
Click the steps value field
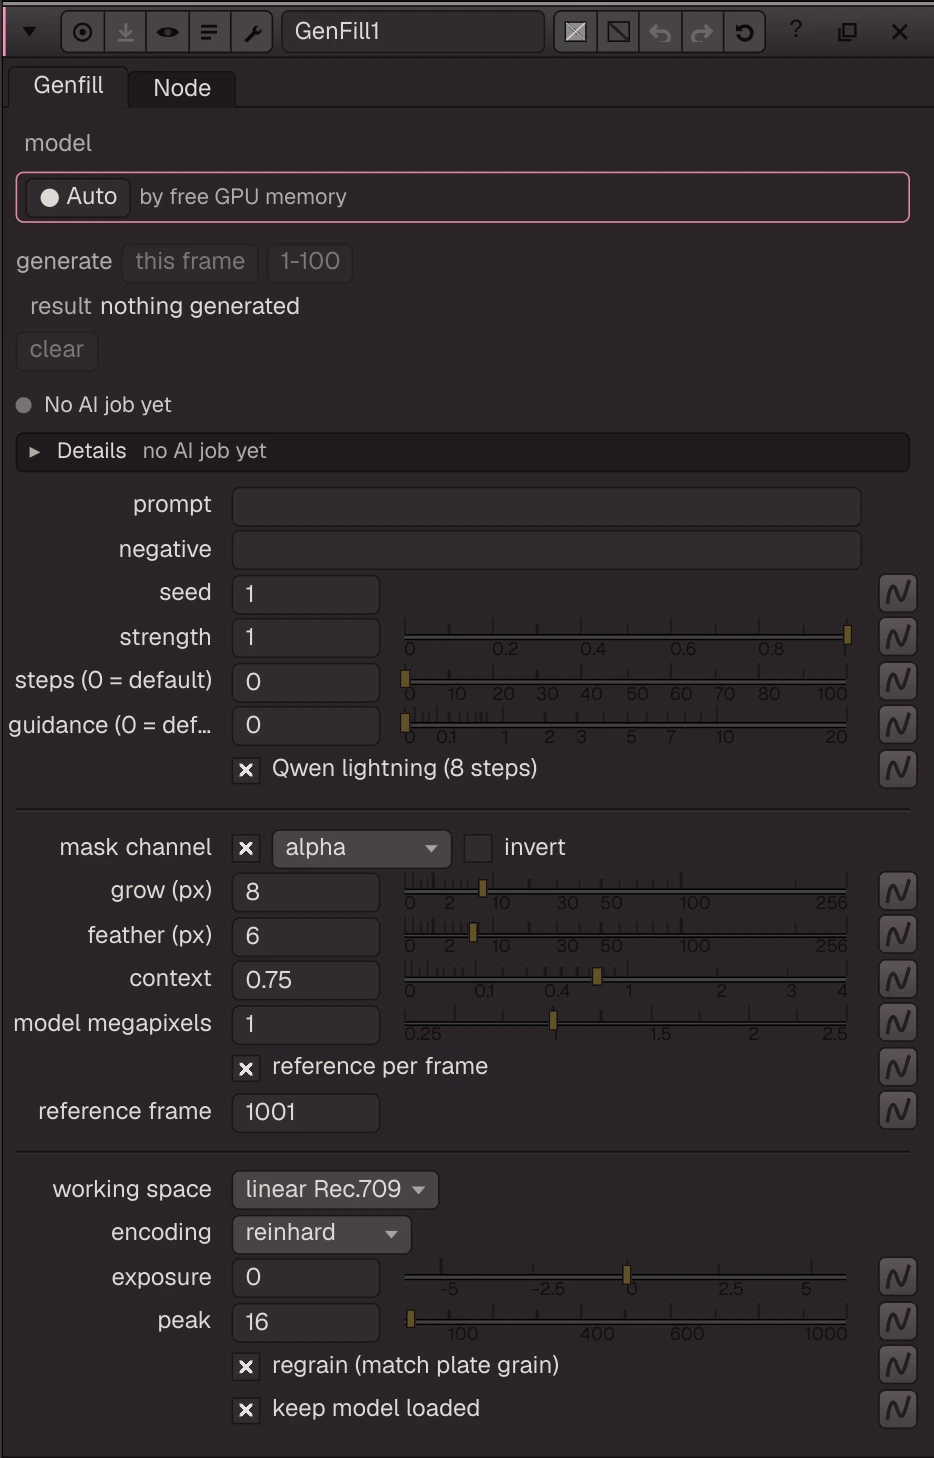(x=306, y=682)
